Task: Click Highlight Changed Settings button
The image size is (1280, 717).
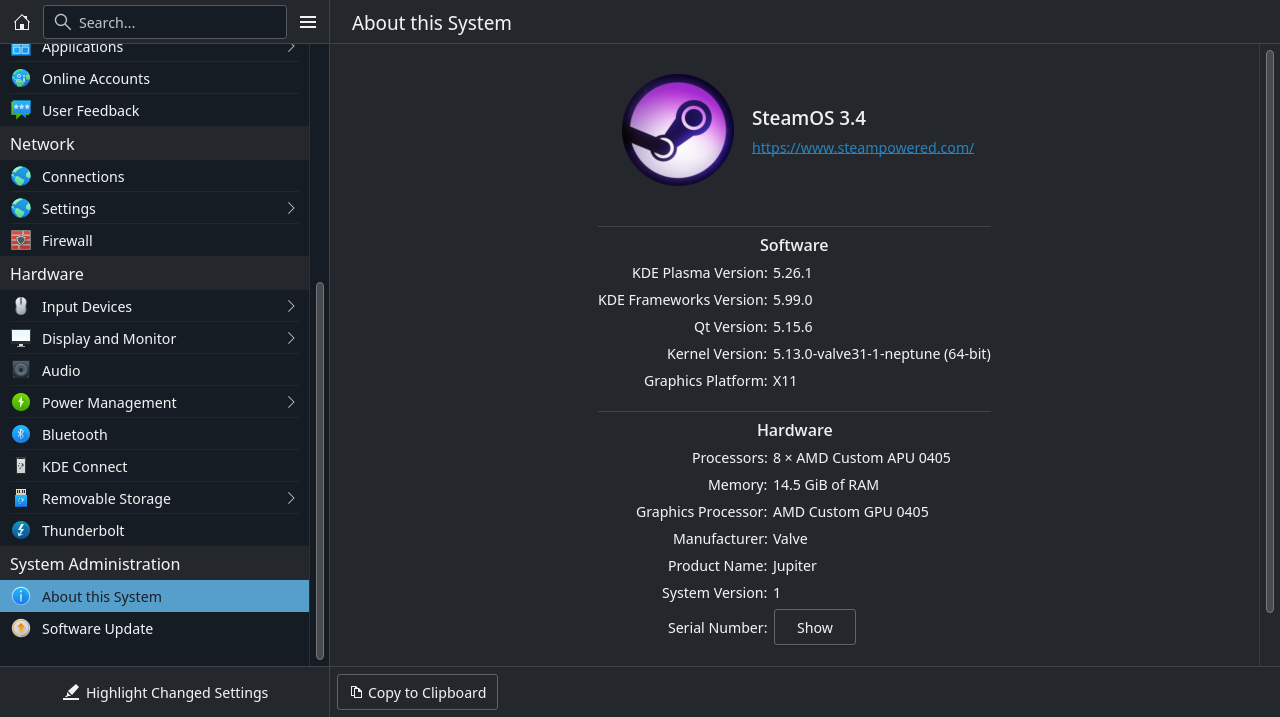Action: coord(165,692)
